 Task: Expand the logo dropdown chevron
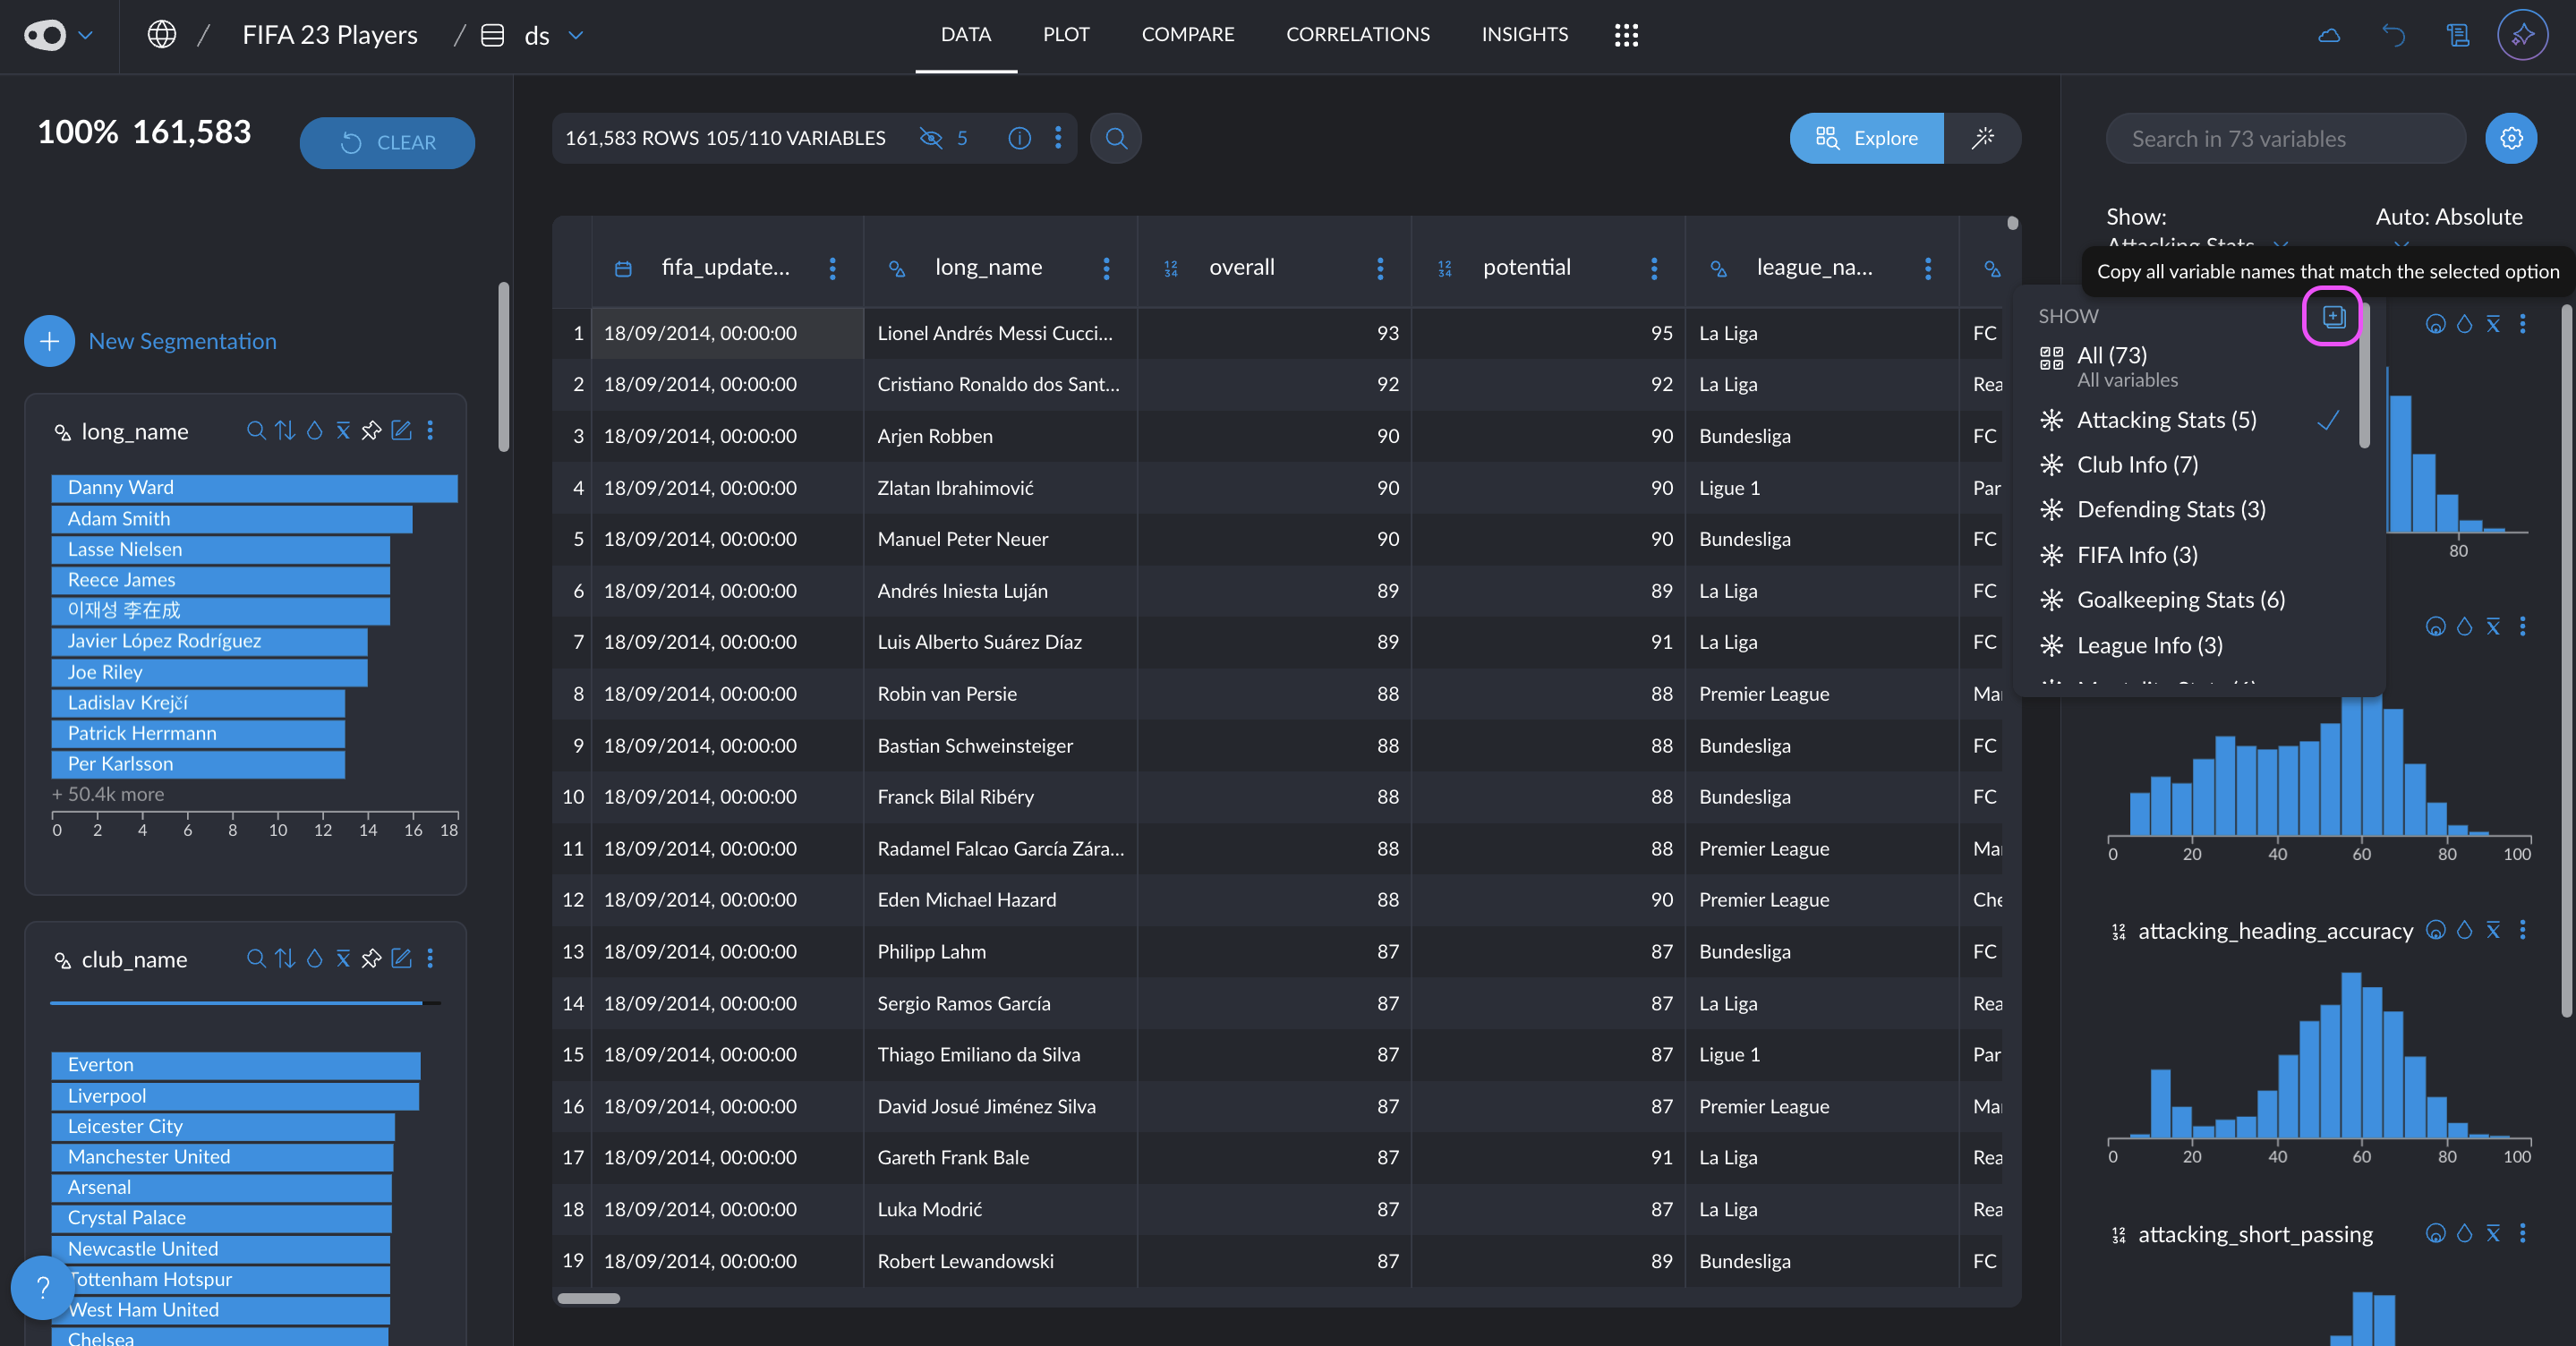click(86, 35)
